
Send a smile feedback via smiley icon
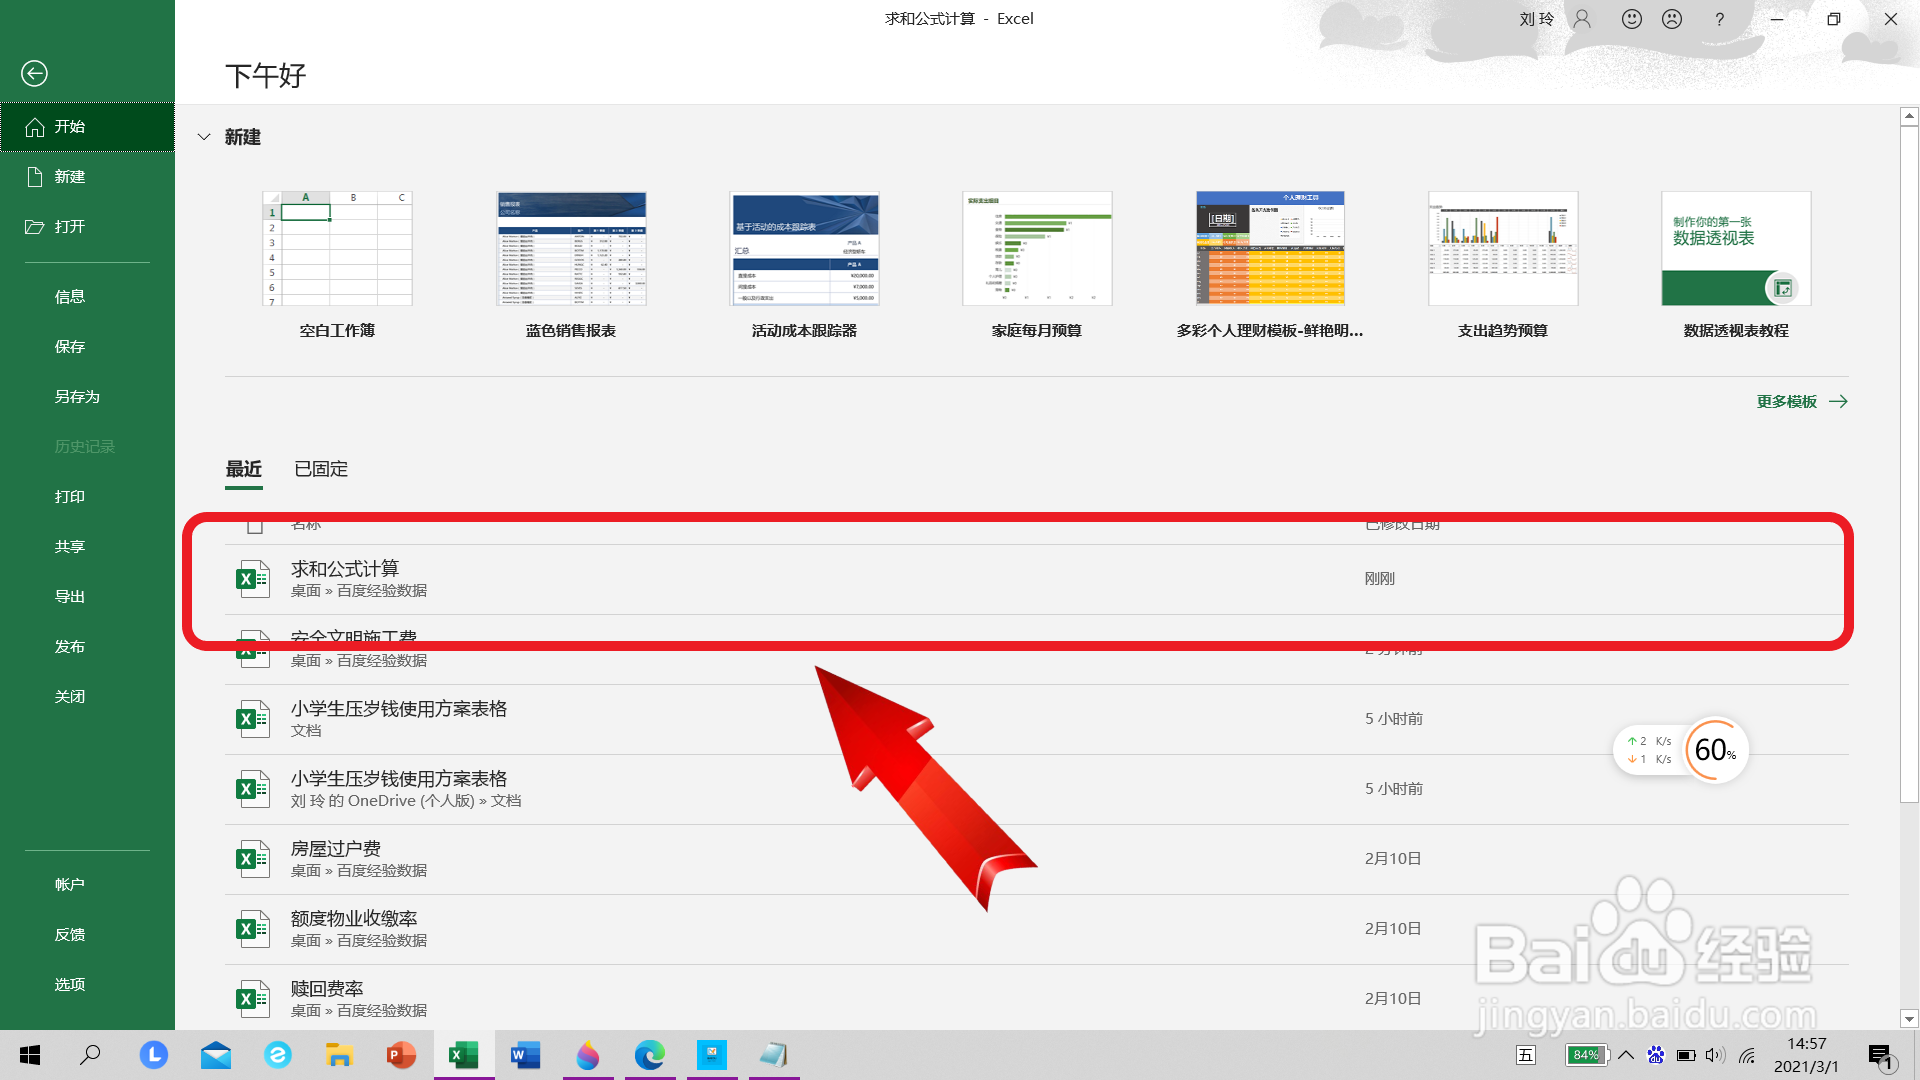[1632, 19]
